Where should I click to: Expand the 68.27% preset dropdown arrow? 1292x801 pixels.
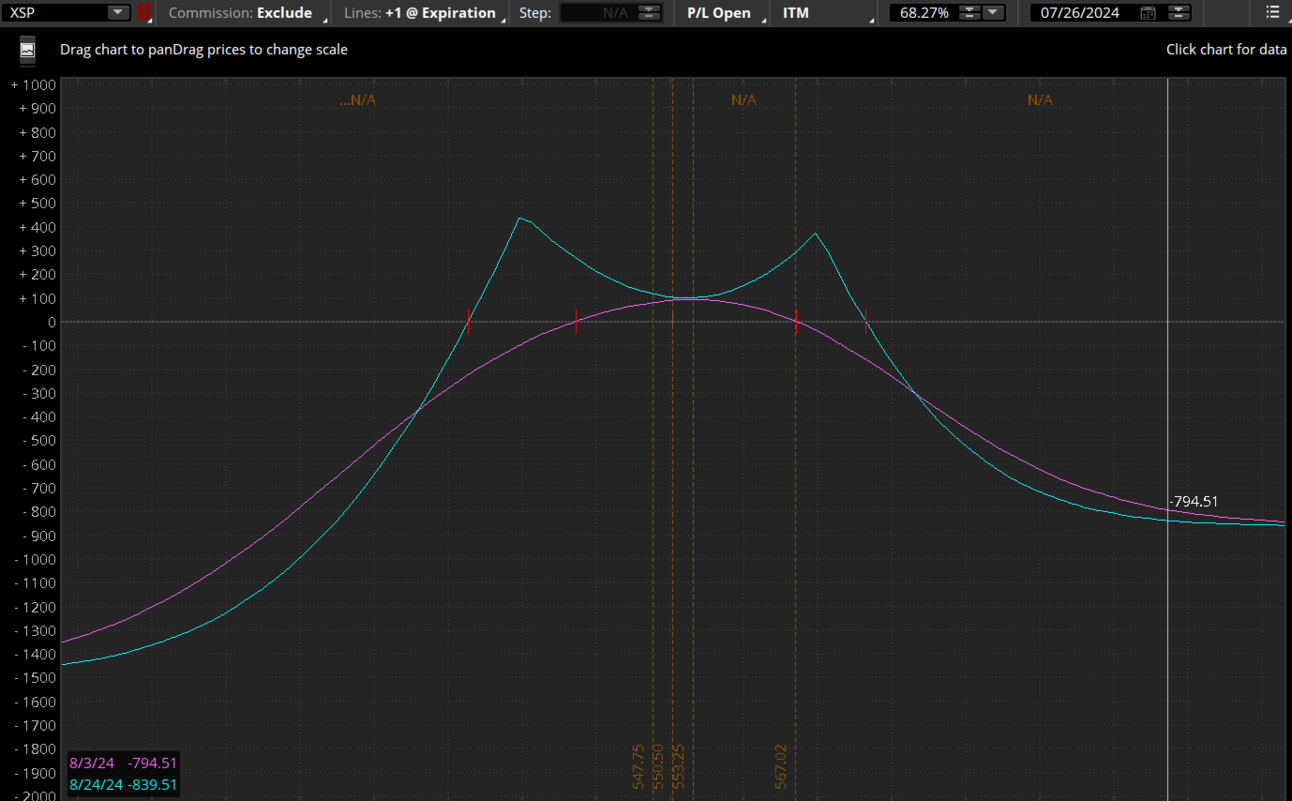pos(993,13)
